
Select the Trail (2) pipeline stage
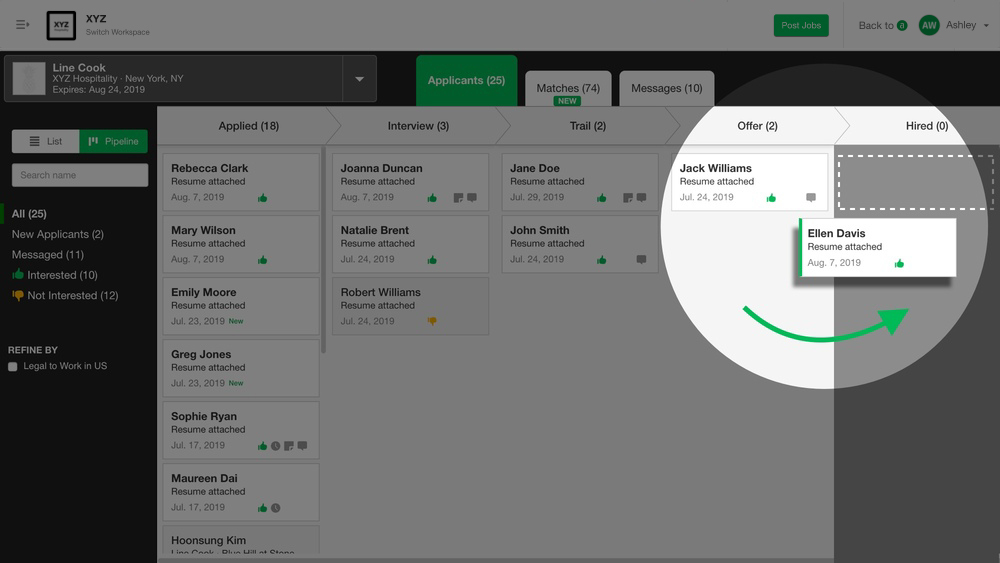pos(587,126)
